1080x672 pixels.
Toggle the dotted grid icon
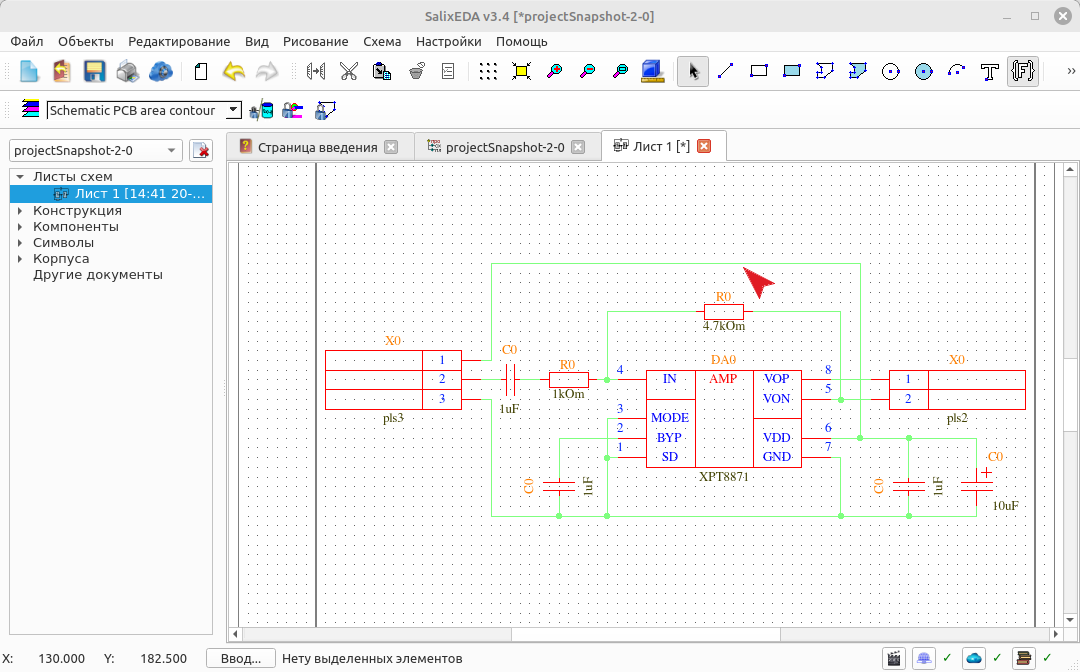488,71
